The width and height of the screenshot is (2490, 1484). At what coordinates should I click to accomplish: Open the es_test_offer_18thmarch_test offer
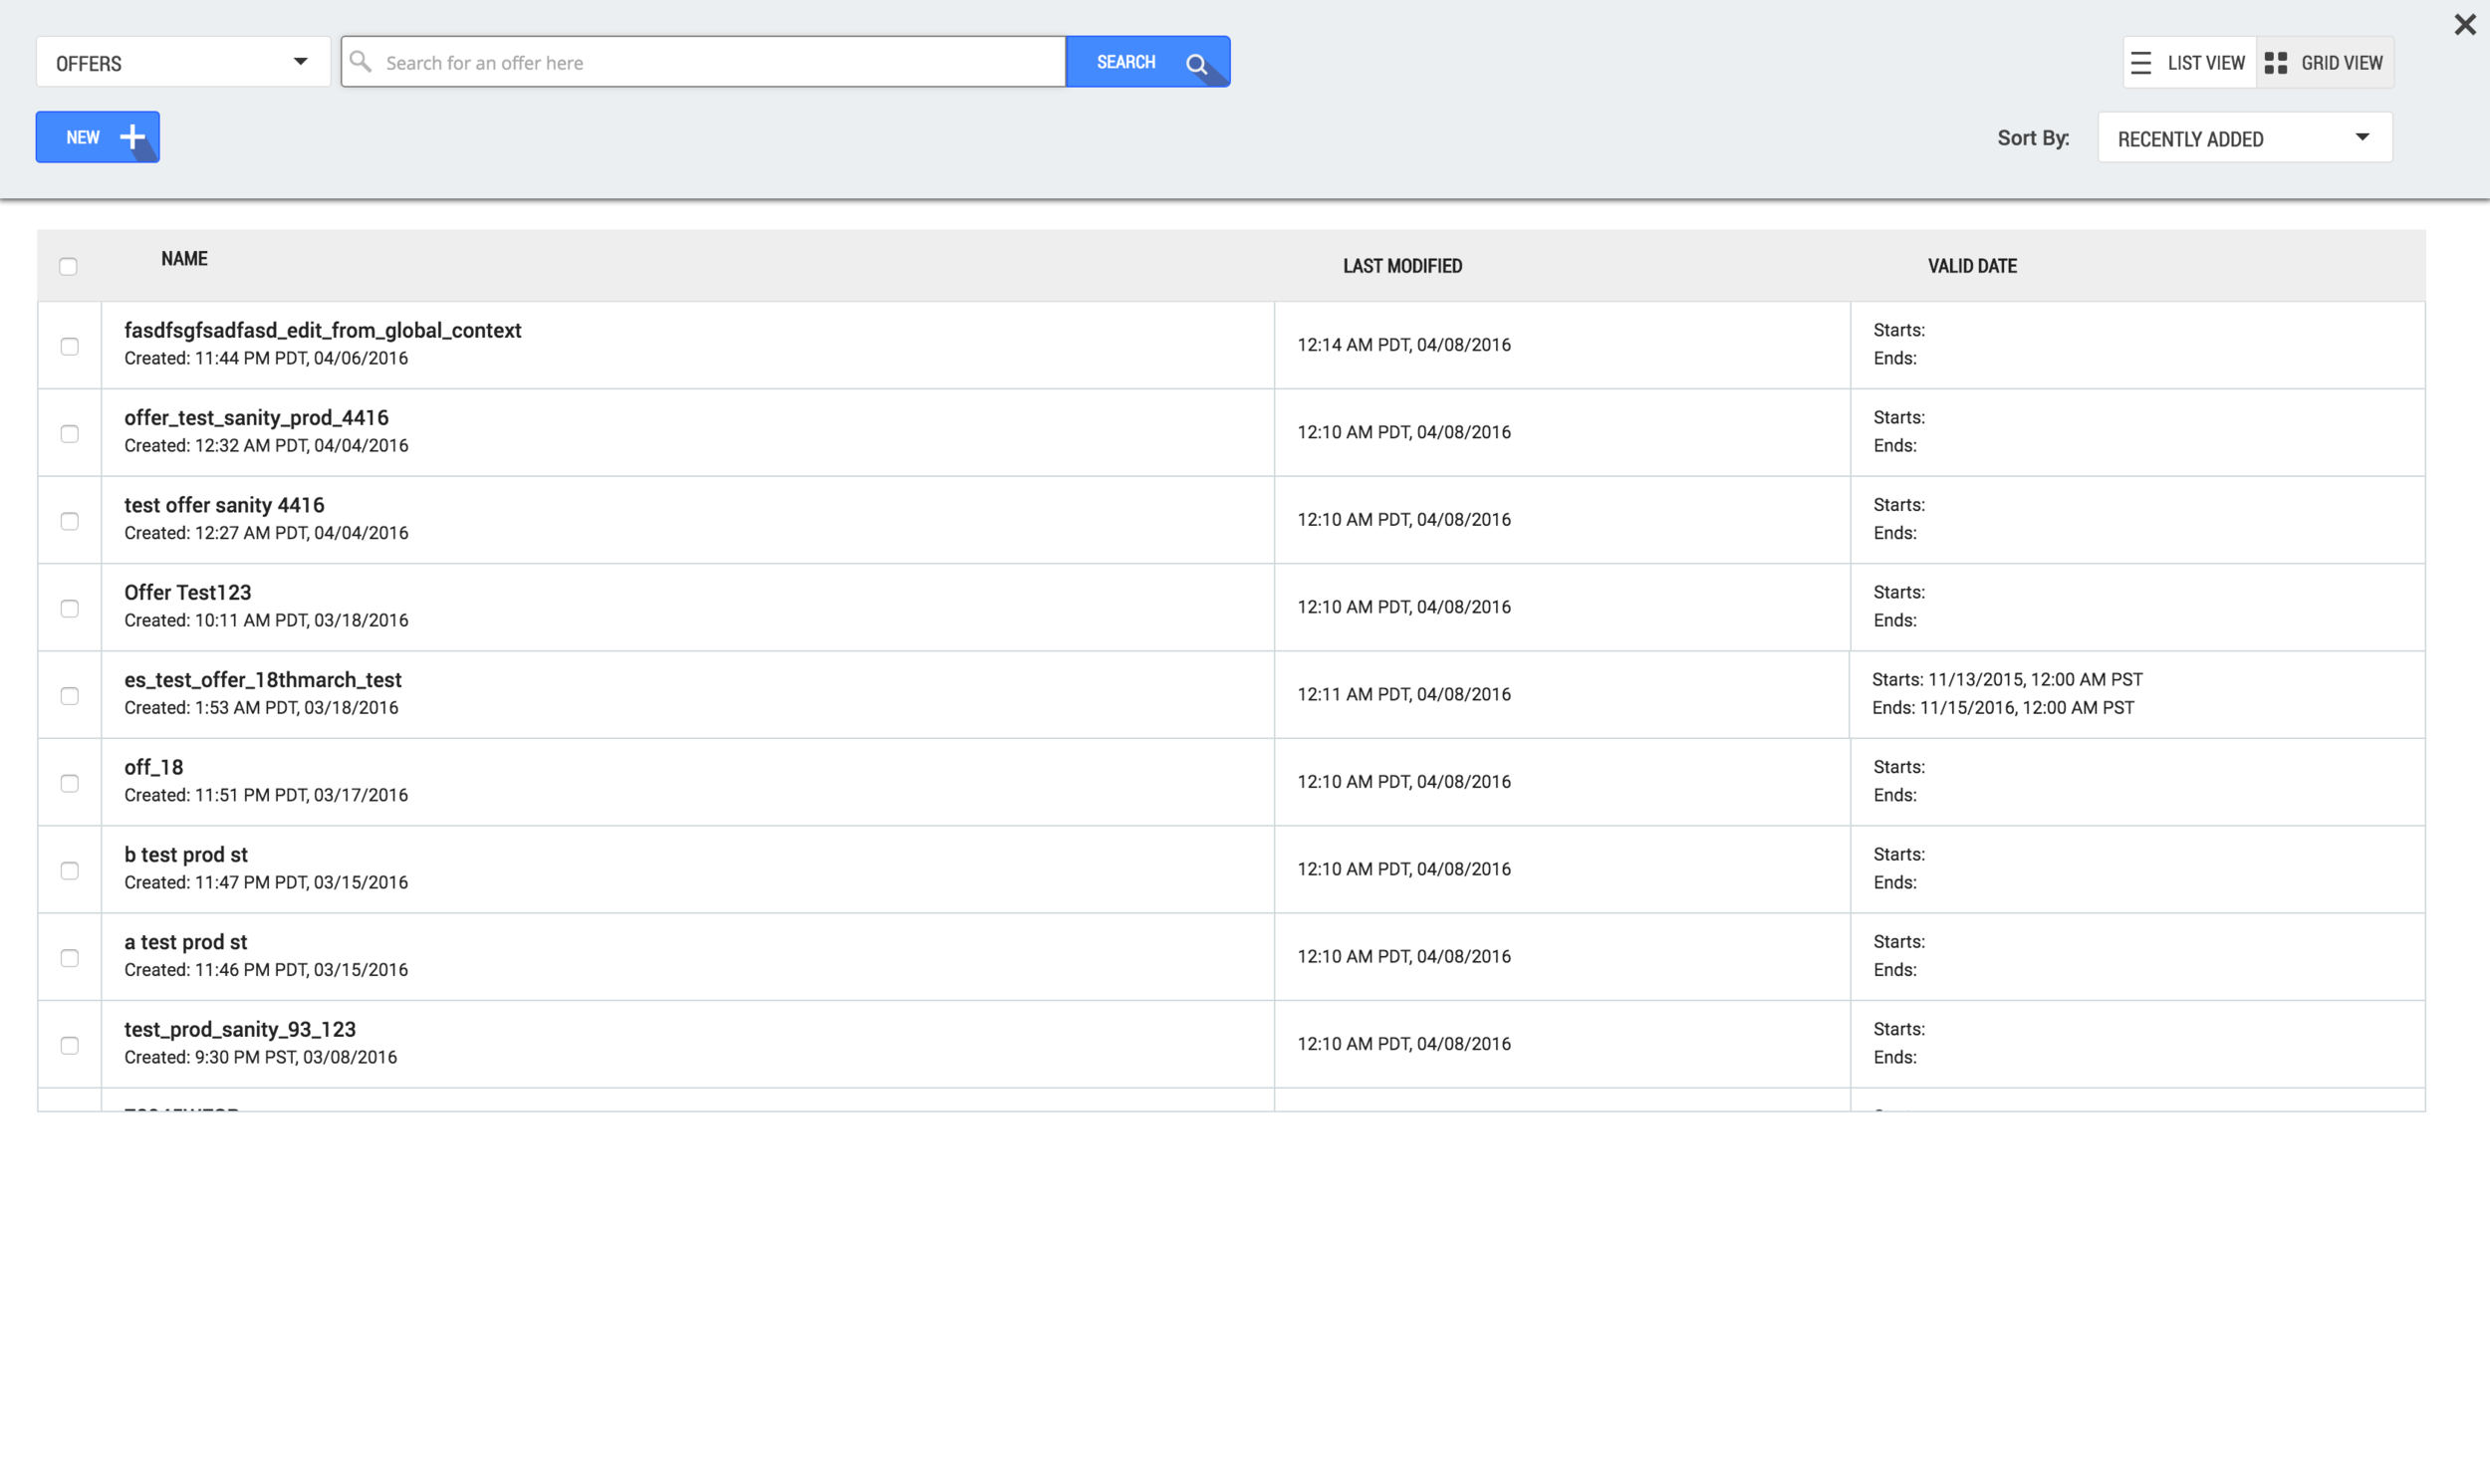263,680
